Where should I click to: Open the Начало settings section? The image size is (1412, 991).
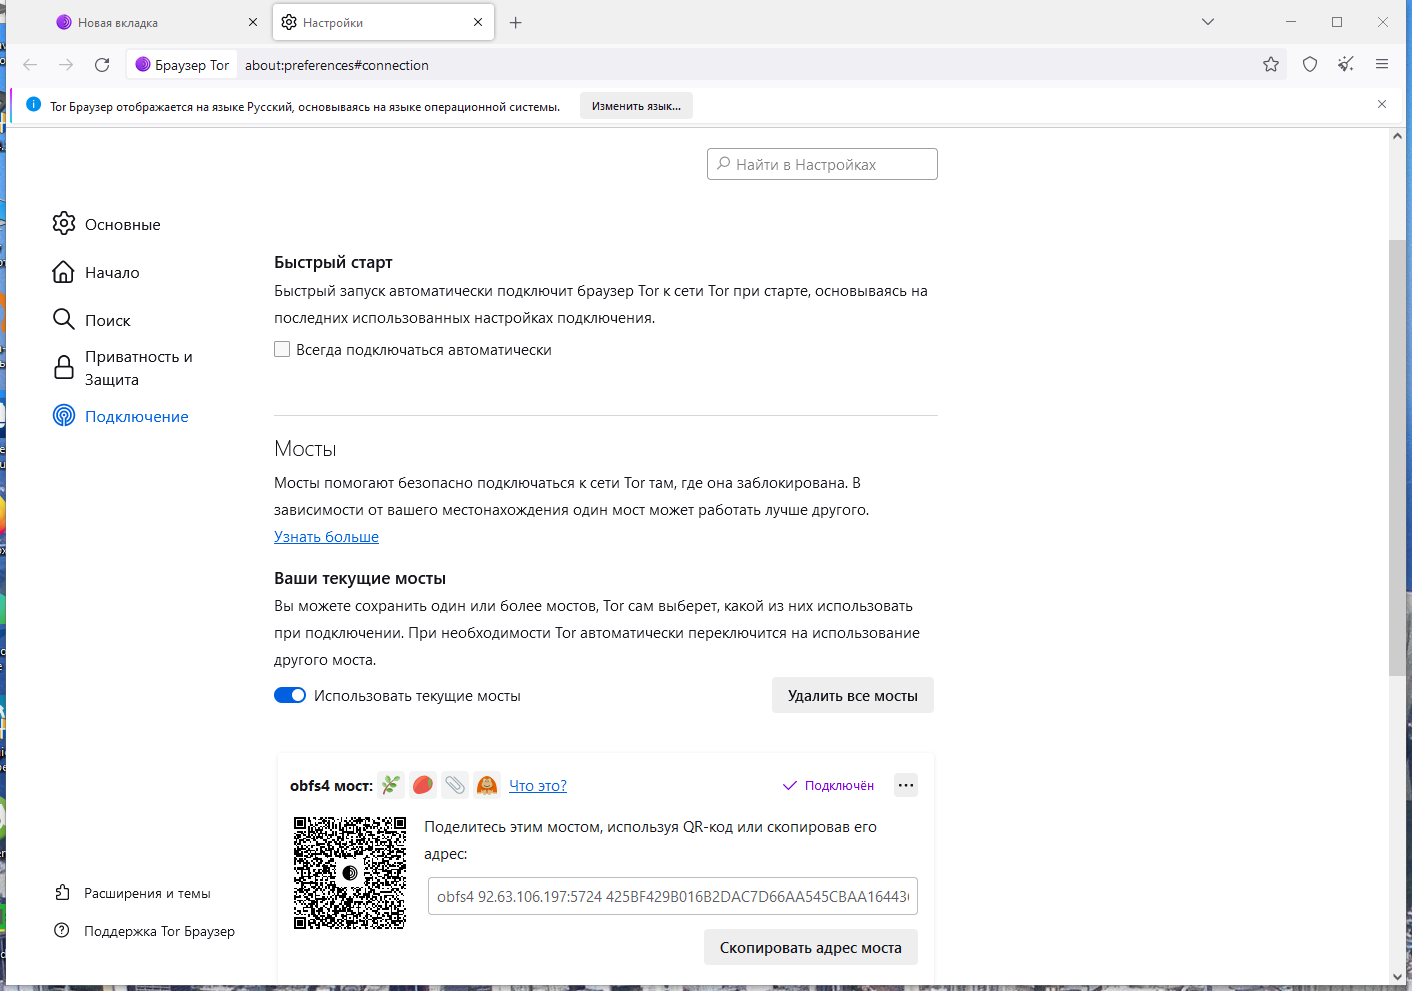[96, 272]
